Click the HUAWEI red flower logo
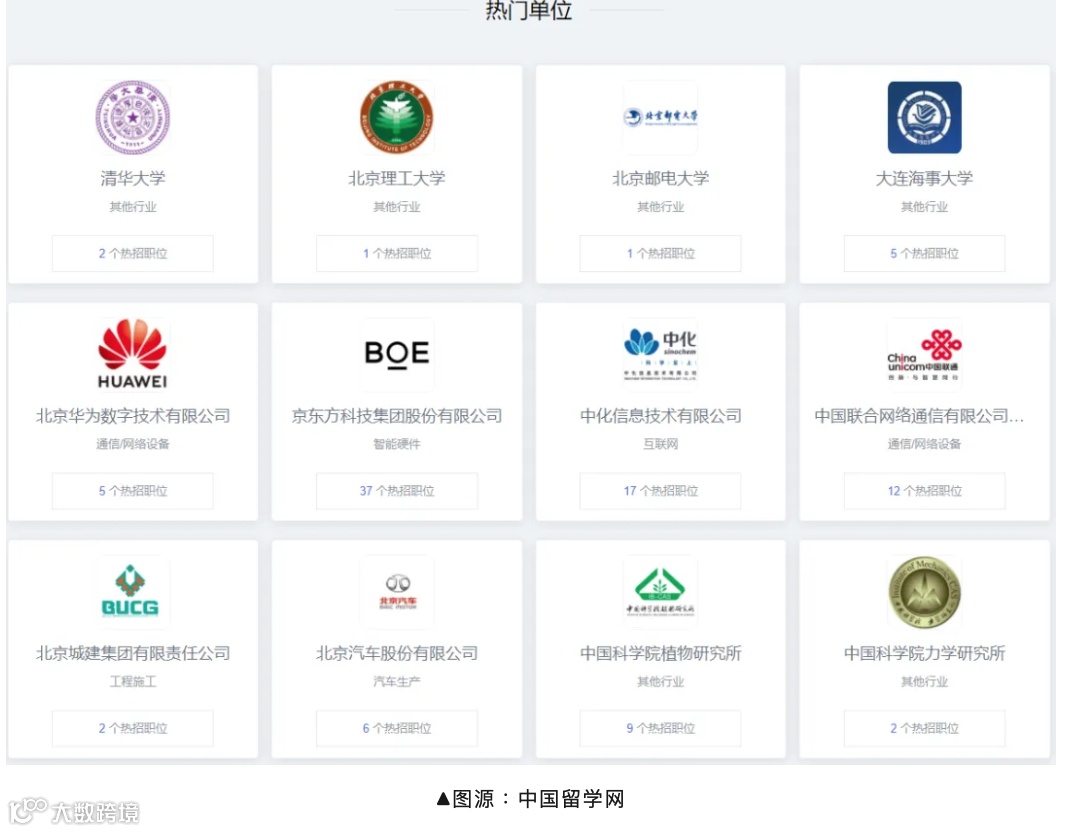Viewport: 1068px width, 832px height. (132, 354)
